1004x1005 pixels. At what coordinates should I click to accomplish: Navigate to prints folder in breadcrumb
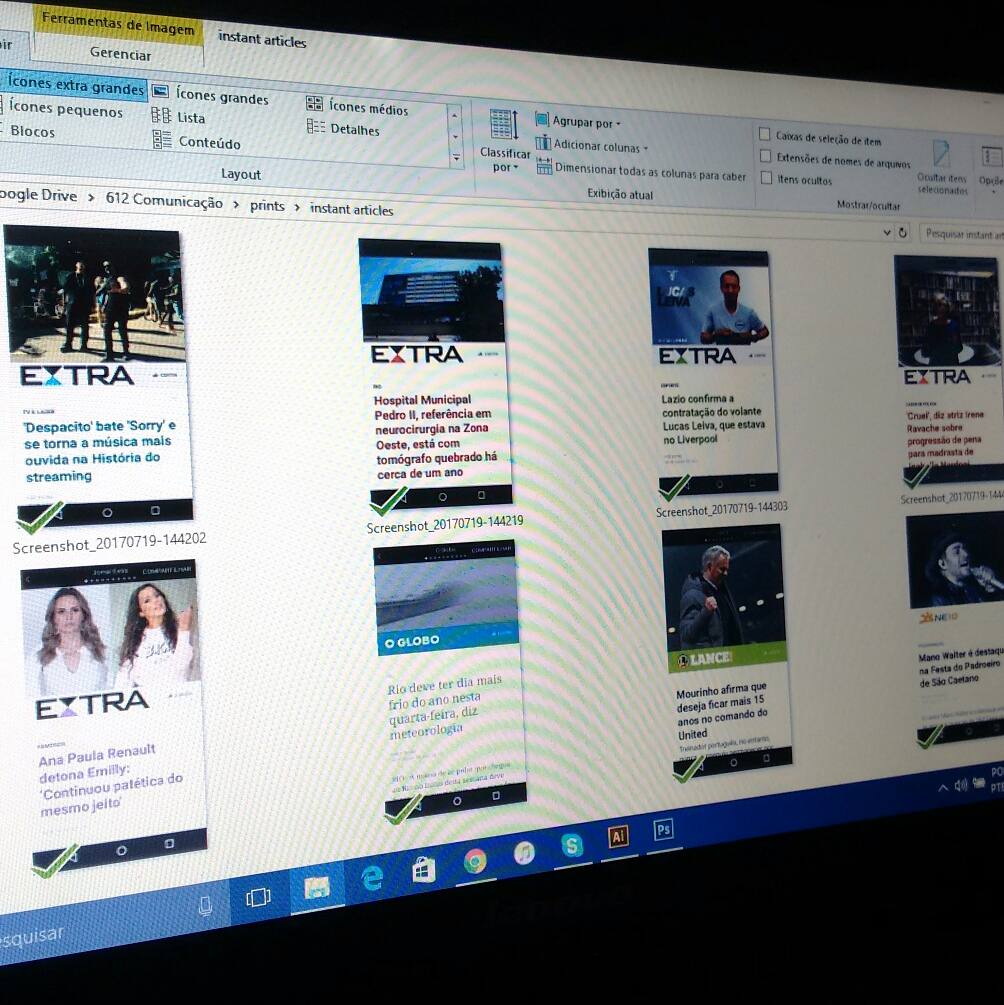coord(267,206)
